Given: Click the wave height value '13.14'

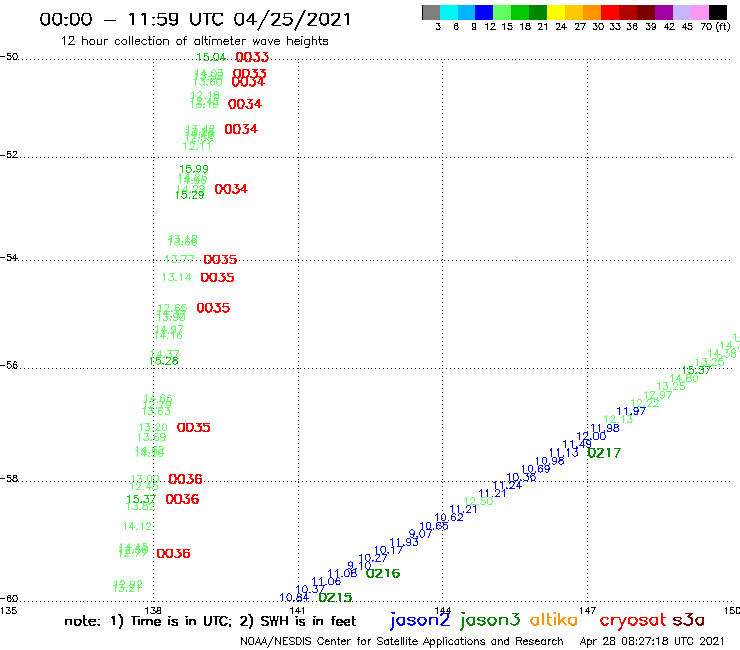Looking at the screenshot, I should click(x=177, y=277).
